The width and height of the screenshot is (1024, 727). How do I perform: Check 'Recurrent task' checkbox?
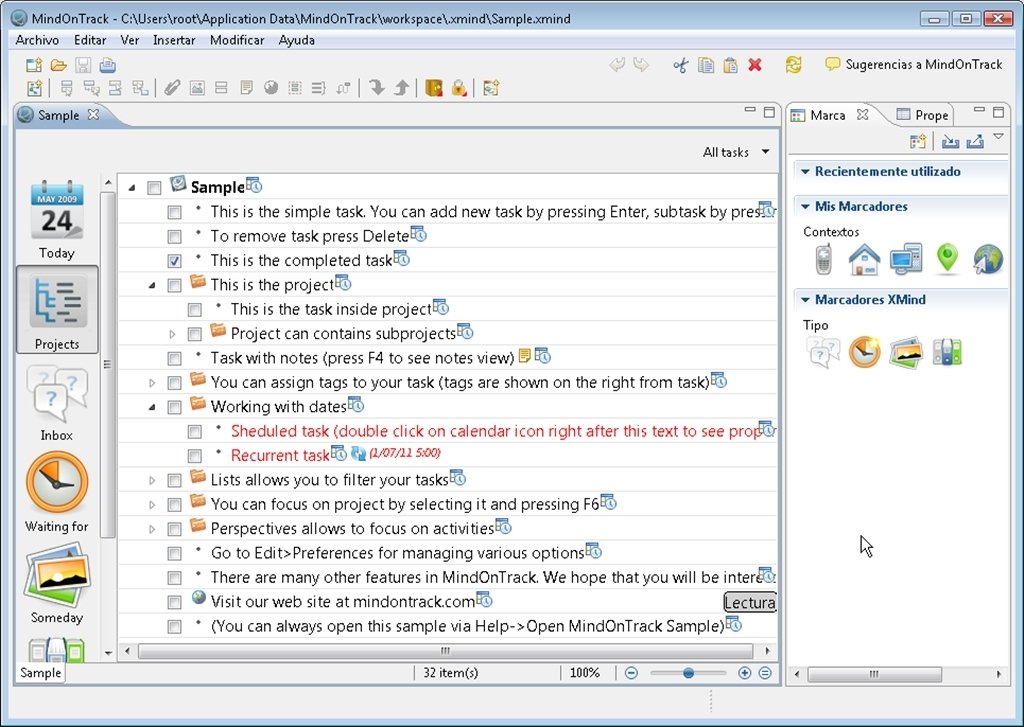195,456
